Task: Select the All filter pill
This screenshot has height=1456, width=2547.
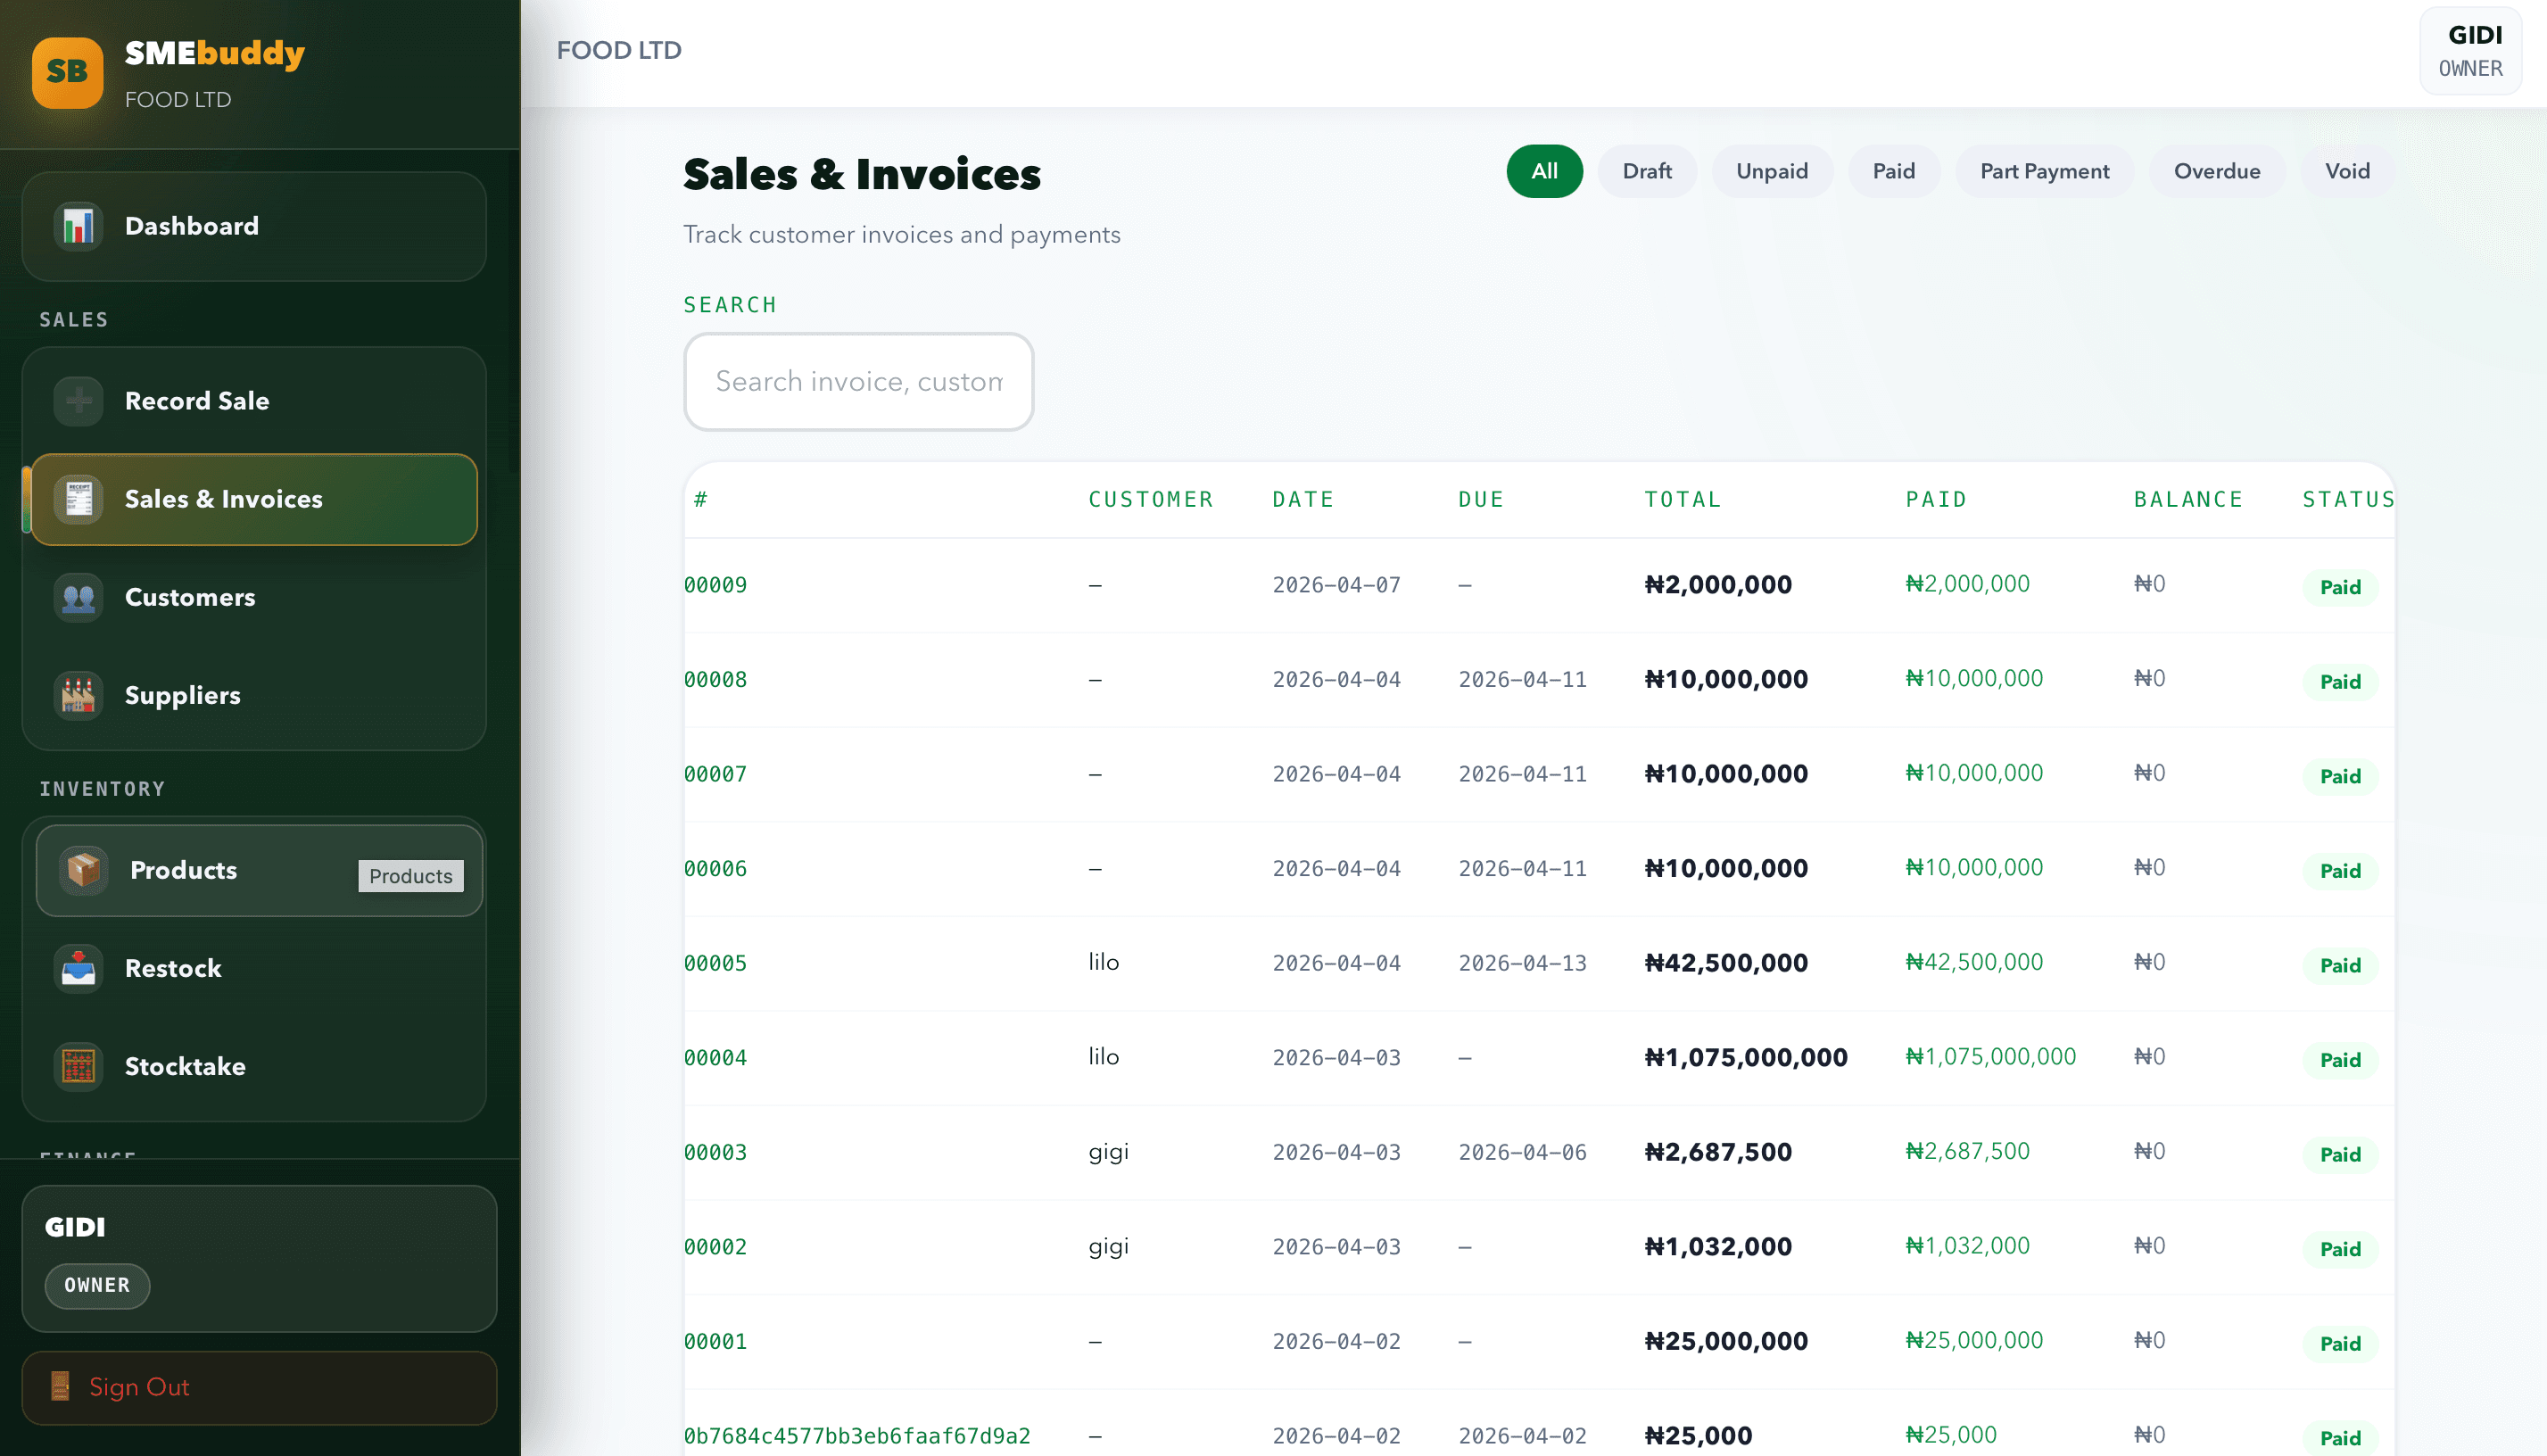Action: coord(1544,171)
